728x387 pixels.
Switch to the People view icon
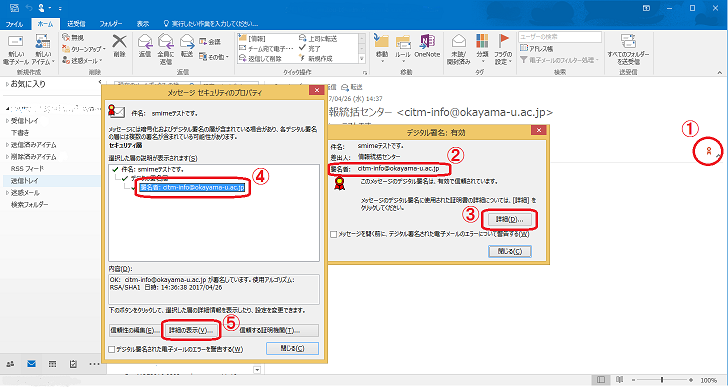pos(10,364)
